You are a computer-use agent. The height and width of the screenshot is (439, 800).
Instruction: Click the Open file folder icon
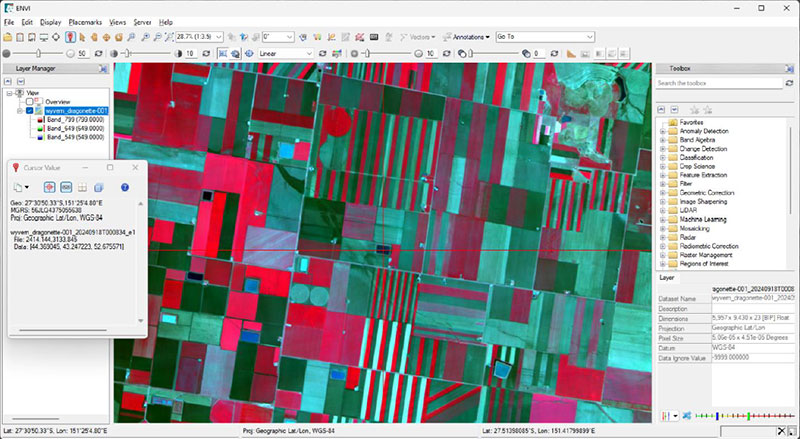(9, 37)
